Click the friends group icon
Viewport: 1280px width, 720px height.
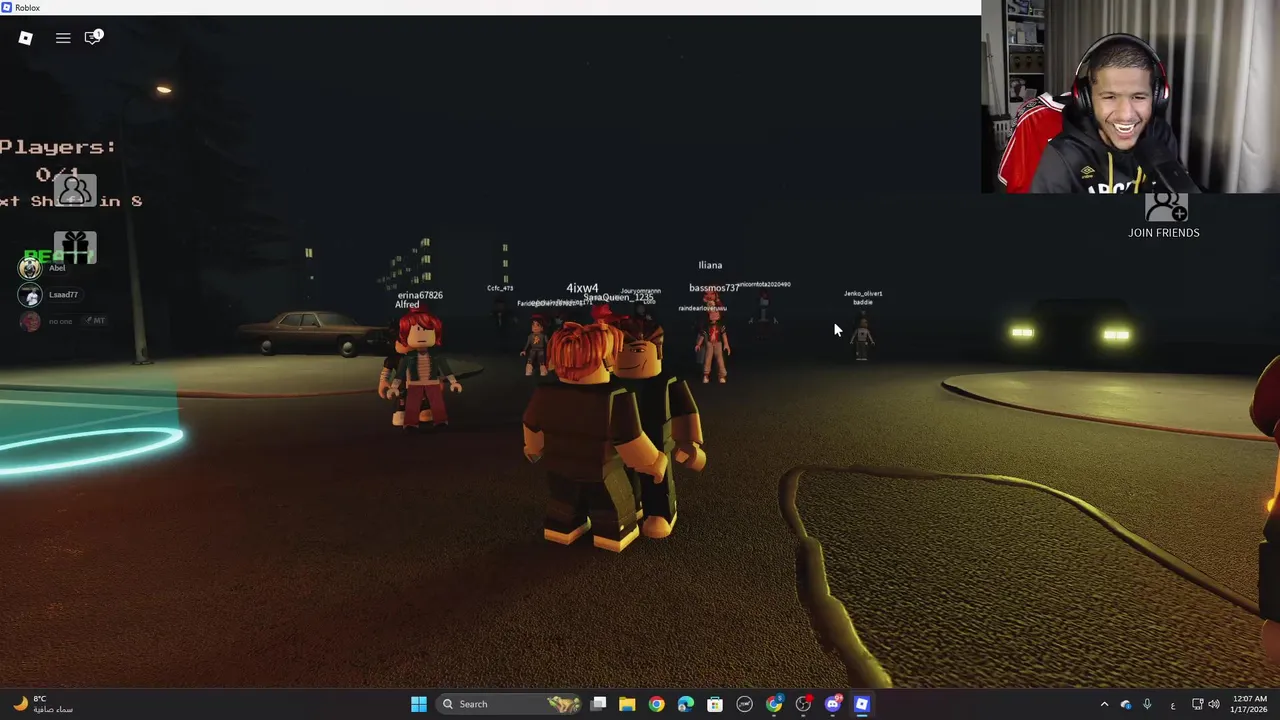point(75,189)
